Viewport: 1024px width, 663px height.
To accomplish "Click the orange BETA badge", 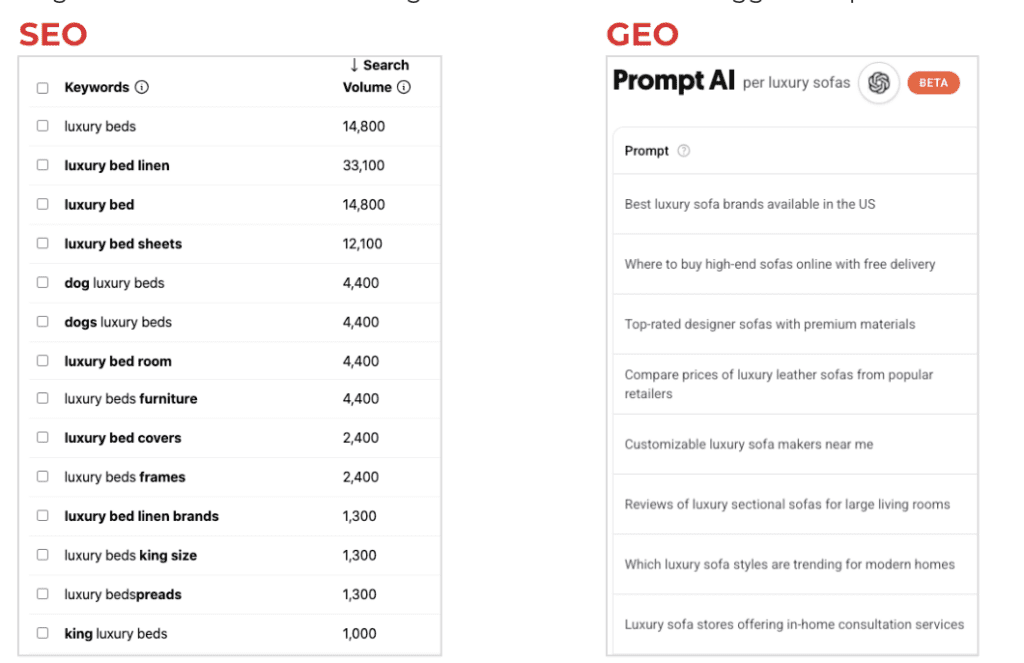I will pyautogui.click(x=933, y=83).
